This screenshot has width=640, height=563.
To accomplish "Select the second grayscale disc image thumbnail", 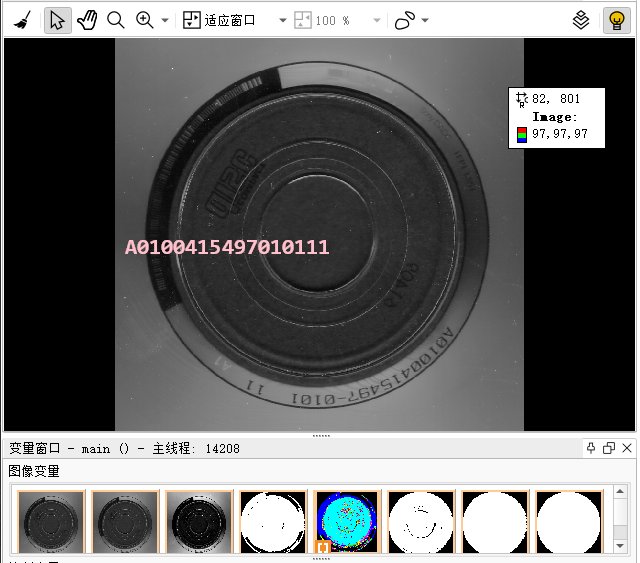I will pos(125,522).
